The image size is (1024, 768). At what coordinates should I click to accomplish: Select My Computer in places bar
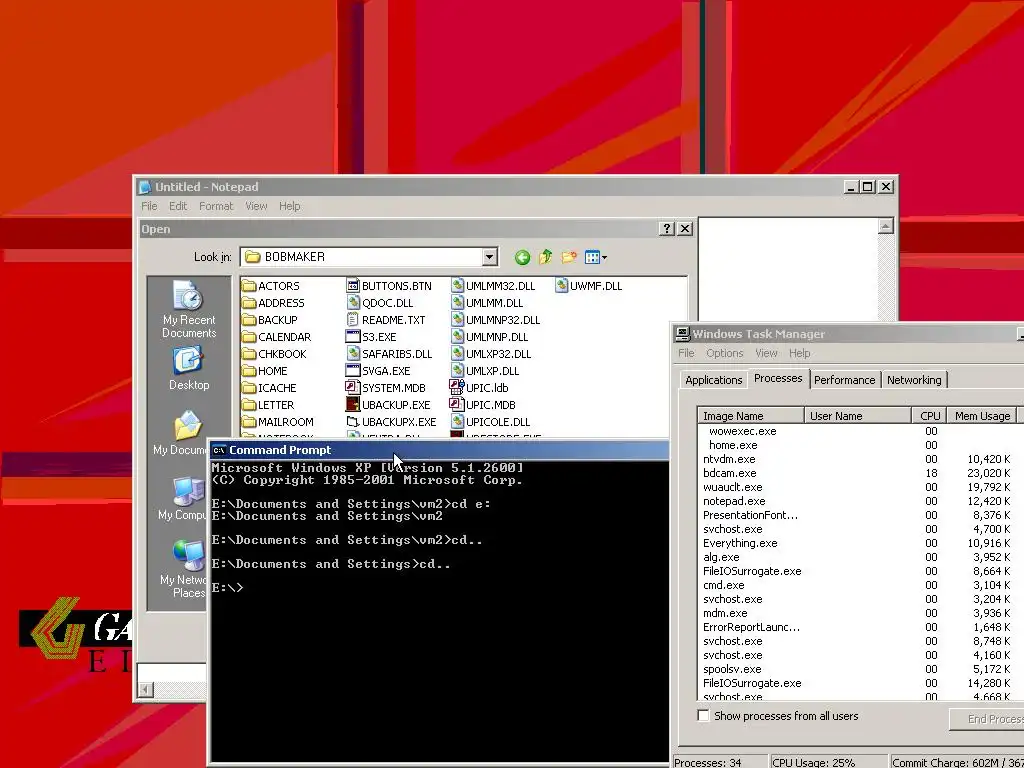182,498
